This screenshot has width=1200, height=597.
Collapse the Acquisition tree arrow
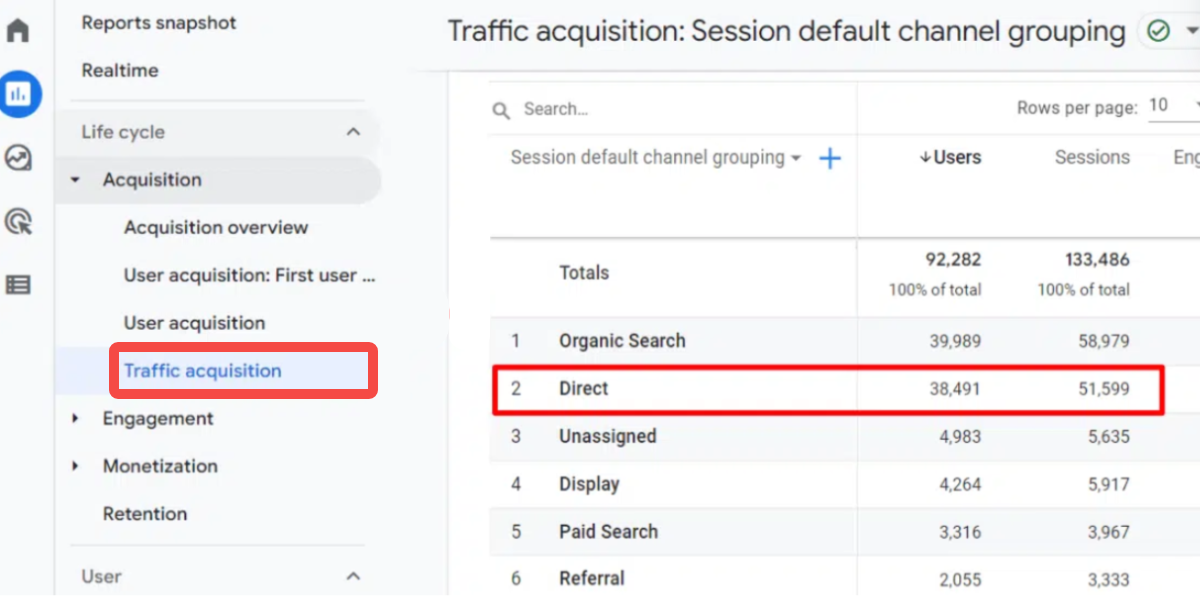(75, 180)
